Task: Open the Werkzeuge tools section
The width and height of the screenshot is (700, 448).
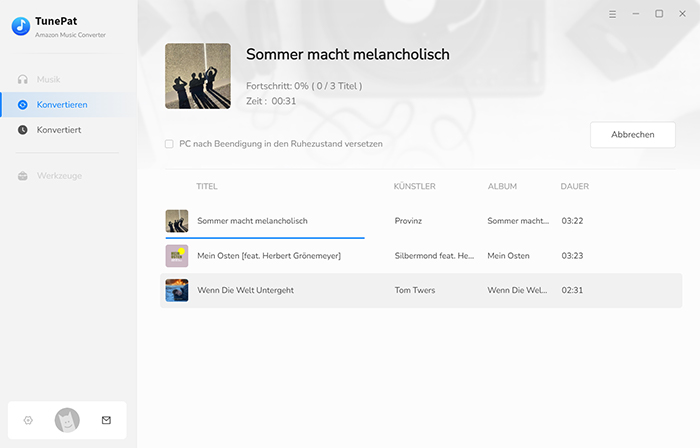Action: tap(59, 176)
